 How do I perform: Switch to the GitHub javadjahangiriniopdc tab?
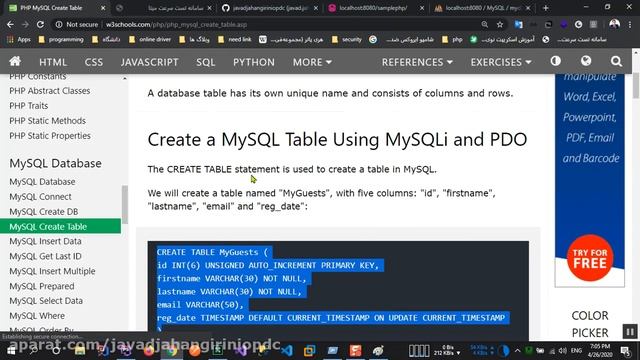[269, 8]
